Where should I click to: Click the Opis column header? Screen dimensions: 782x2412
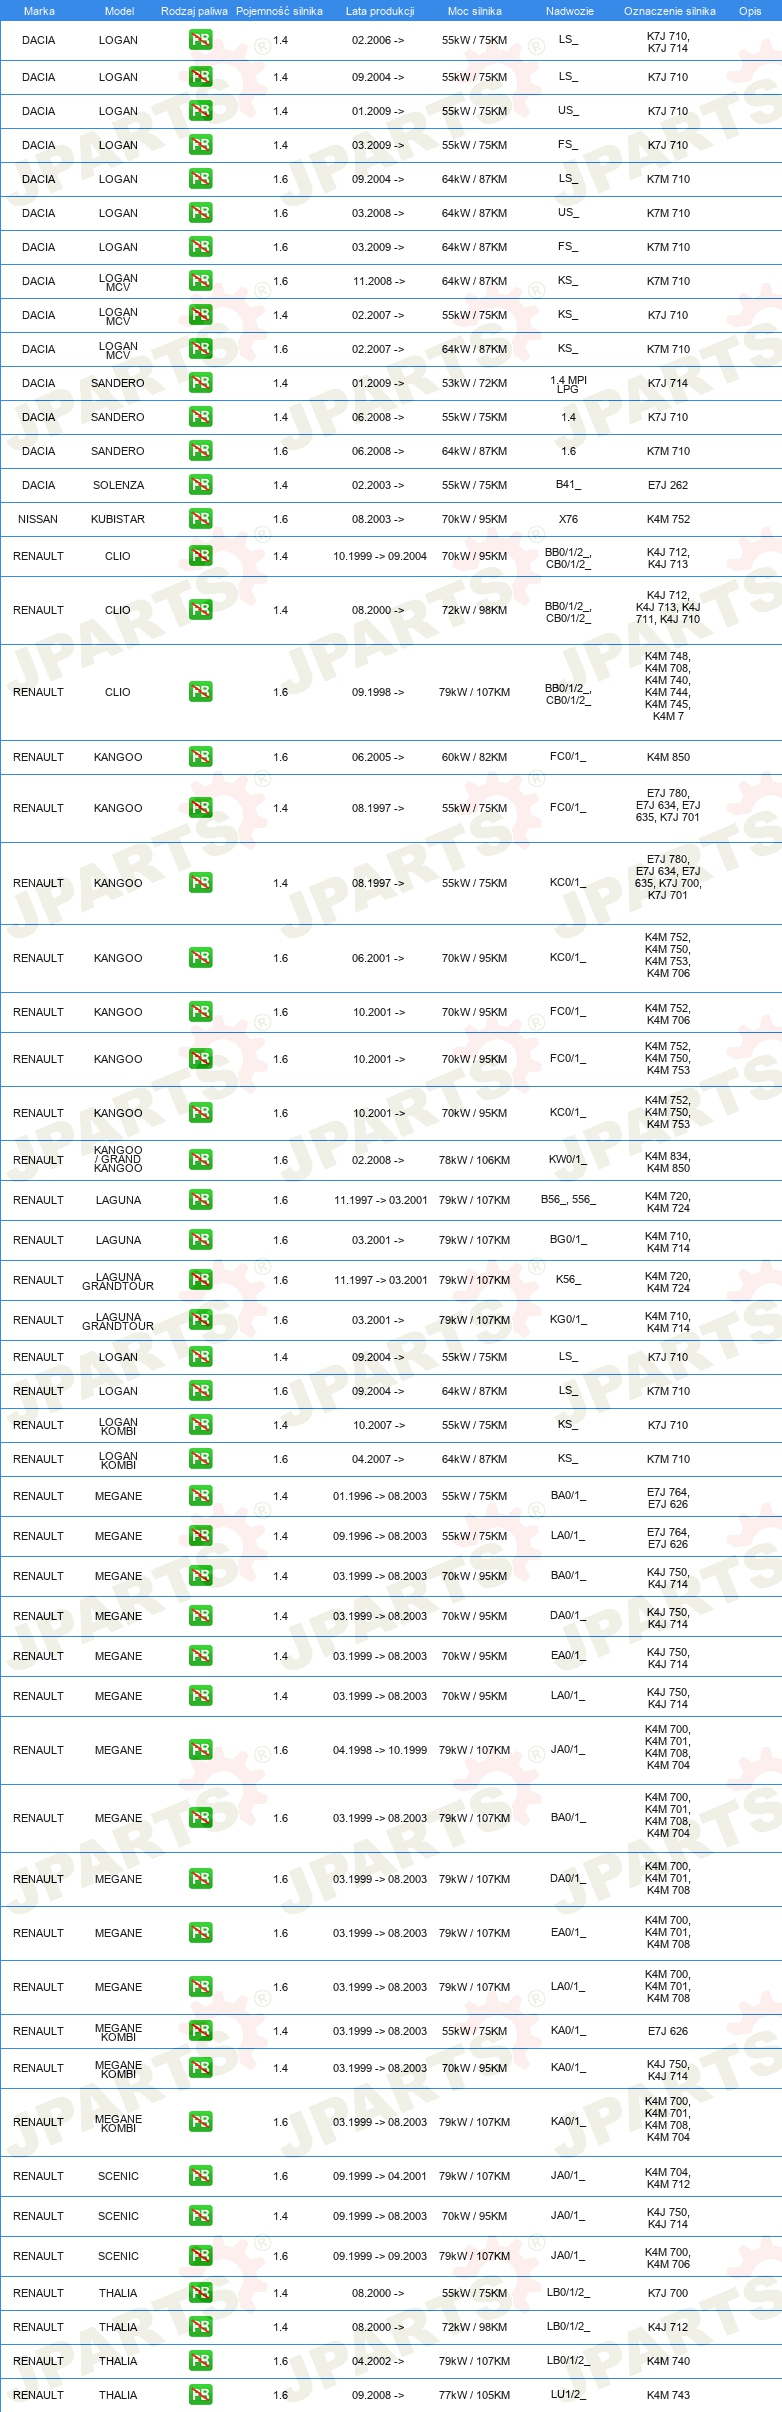point(750,11)
